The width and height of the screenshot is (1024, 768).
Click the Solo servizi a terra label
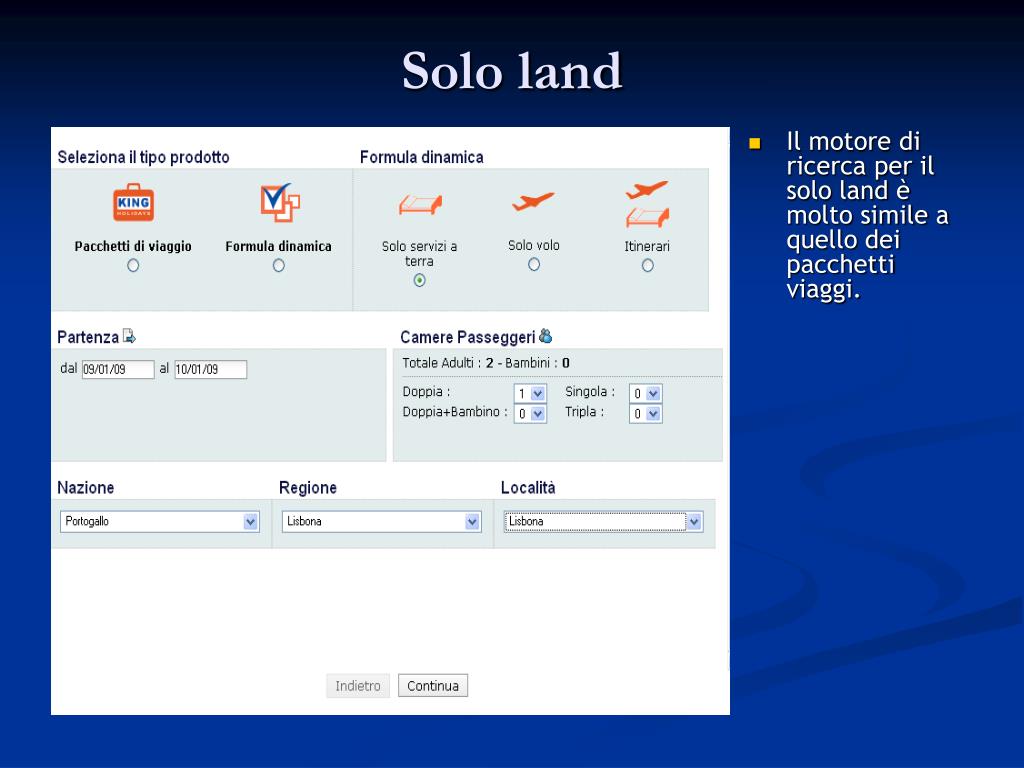(419, 253)
